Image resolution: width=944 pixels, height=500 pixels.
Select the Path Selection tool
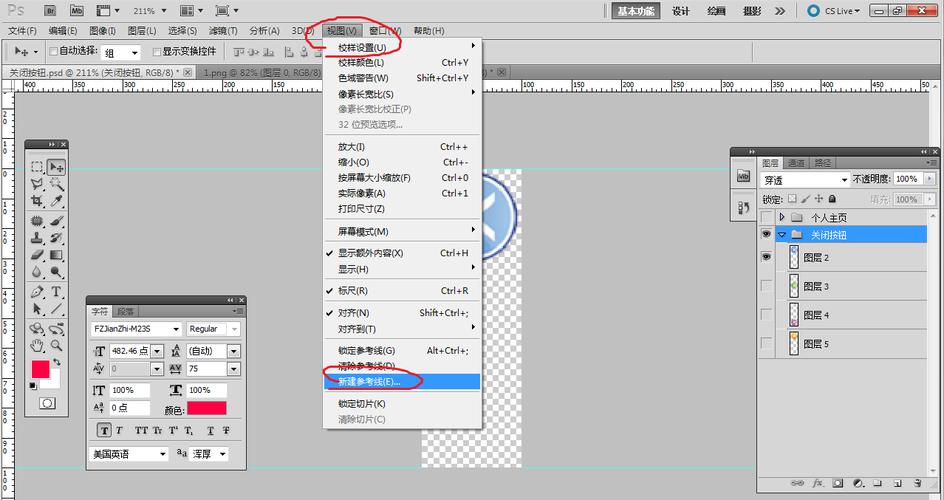coord(37,309)
